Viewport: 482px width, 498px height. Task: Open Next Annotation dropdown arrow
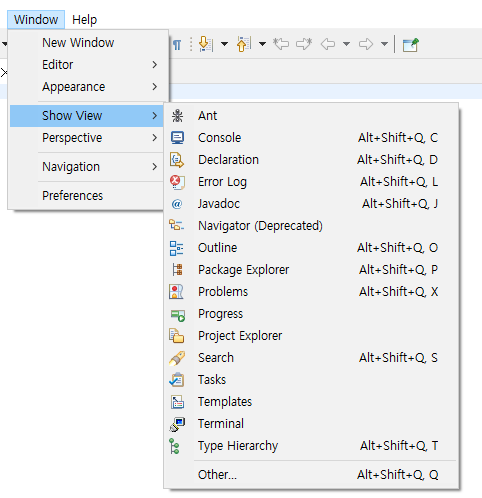[224, 44]
